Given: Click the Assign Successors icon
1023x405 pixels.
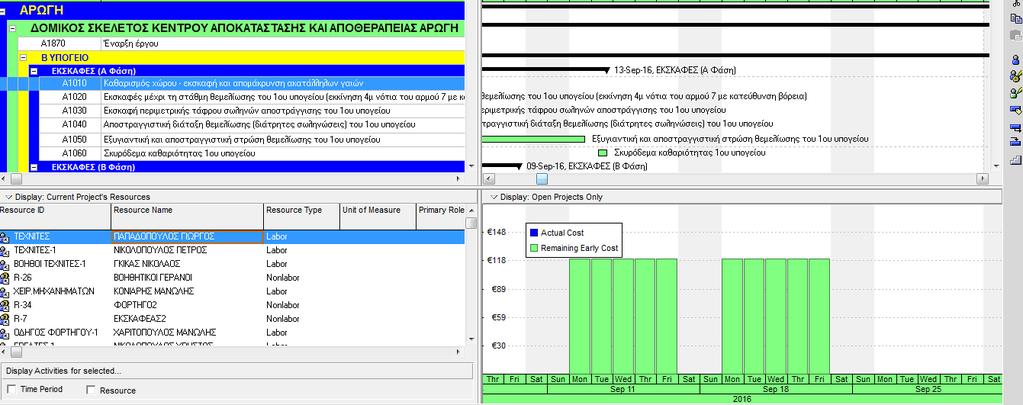Looking at the screenshot, I should pyautogui.click(x=1015, y=142).
